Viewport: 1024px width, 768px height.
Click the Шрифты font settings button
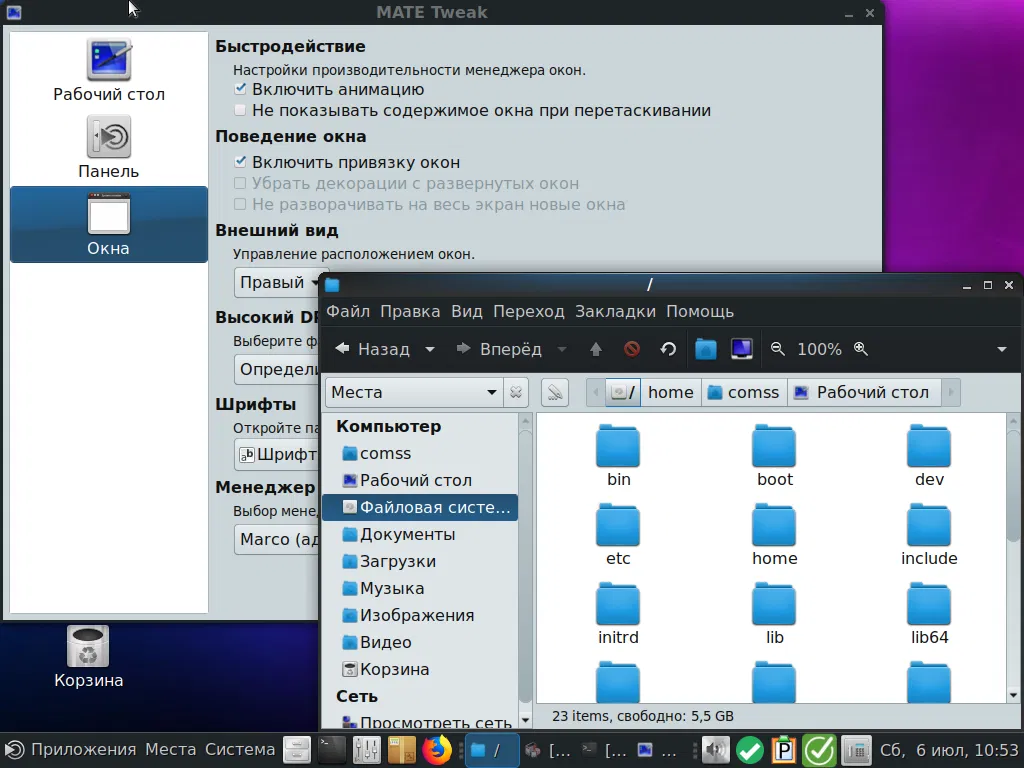tap(278, 455)
